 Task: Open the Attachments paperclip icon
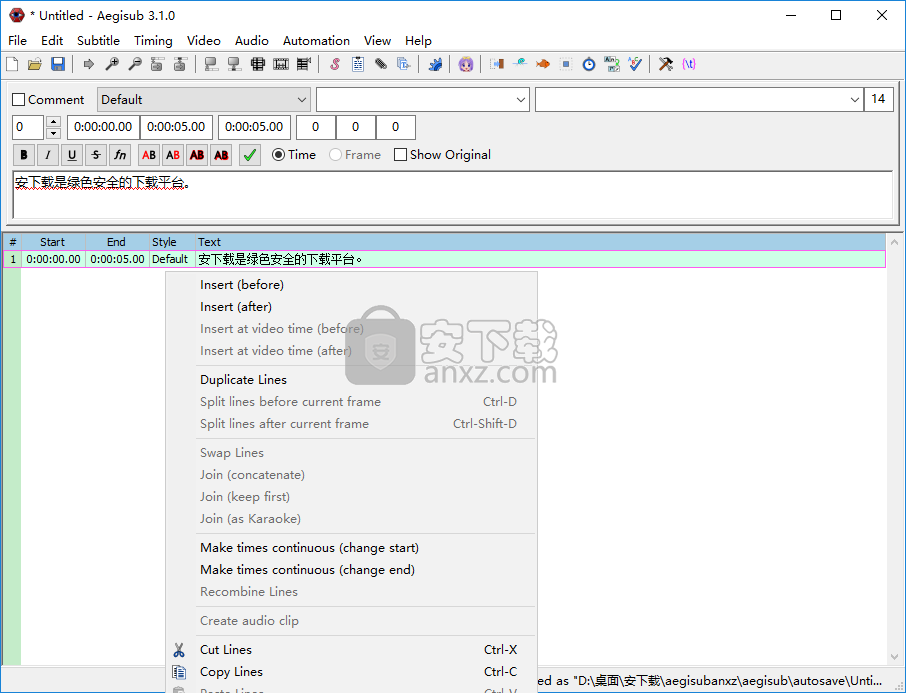(381, 64)
